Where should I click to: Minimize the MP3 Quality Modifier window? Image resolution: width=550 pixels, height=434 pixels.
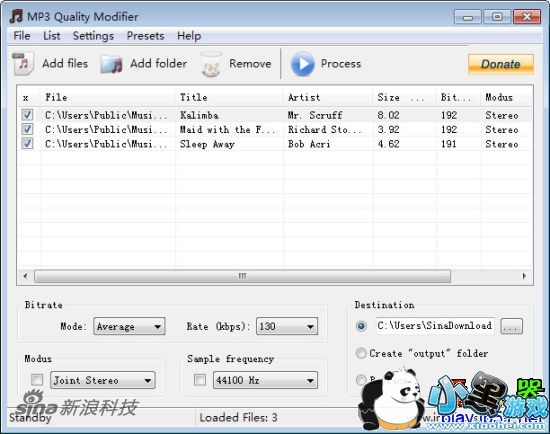coord(468,17)
